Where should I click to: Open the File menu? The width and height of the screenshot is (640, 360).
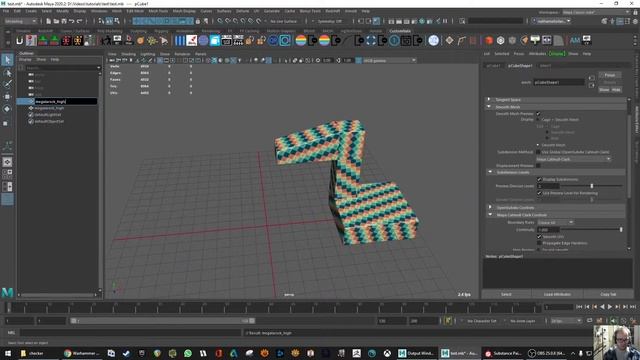point(6,11)
